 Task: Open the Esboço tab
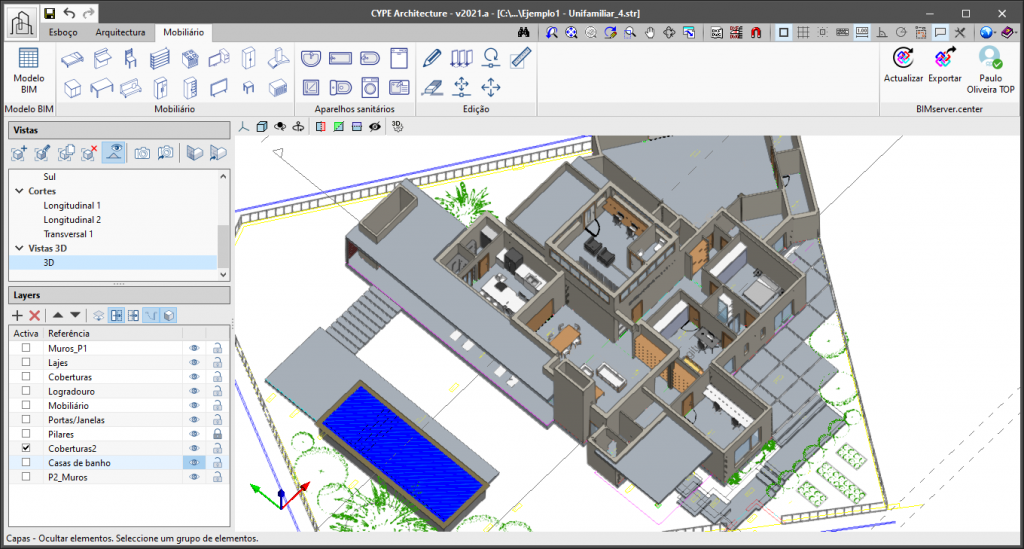click(x=63, y=32)
